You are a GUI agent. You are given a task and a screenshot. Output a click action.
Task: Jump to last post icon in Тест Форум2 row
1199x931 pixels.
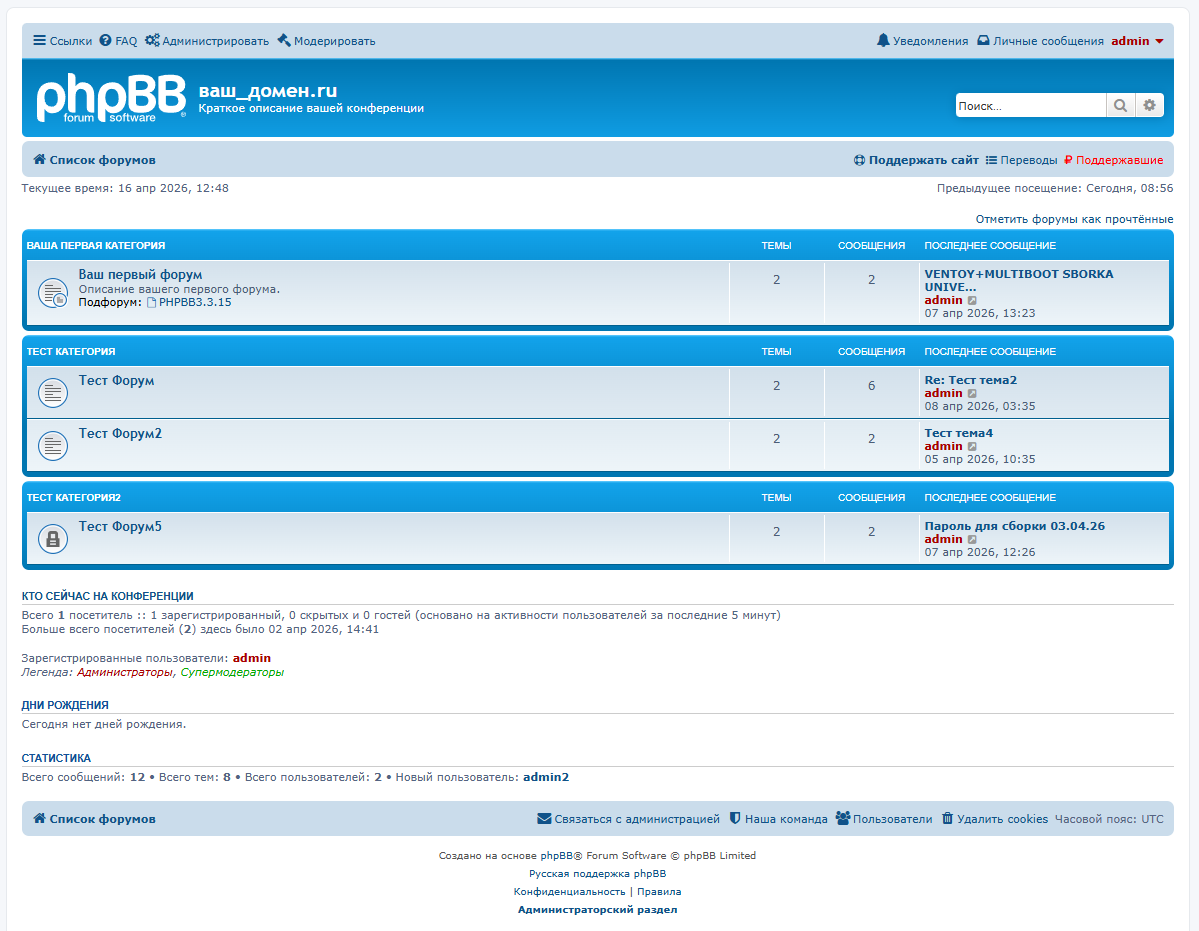click(x=972, y=447)
